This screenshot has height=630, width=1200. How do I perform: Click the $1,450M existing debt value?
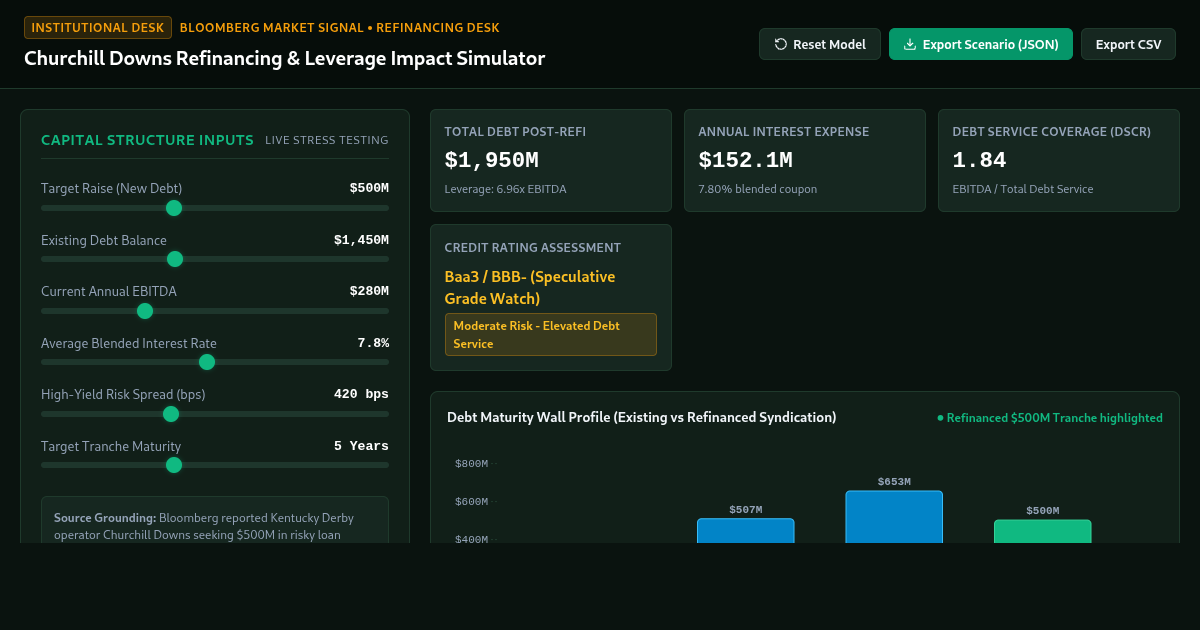(x=361, y=240)
